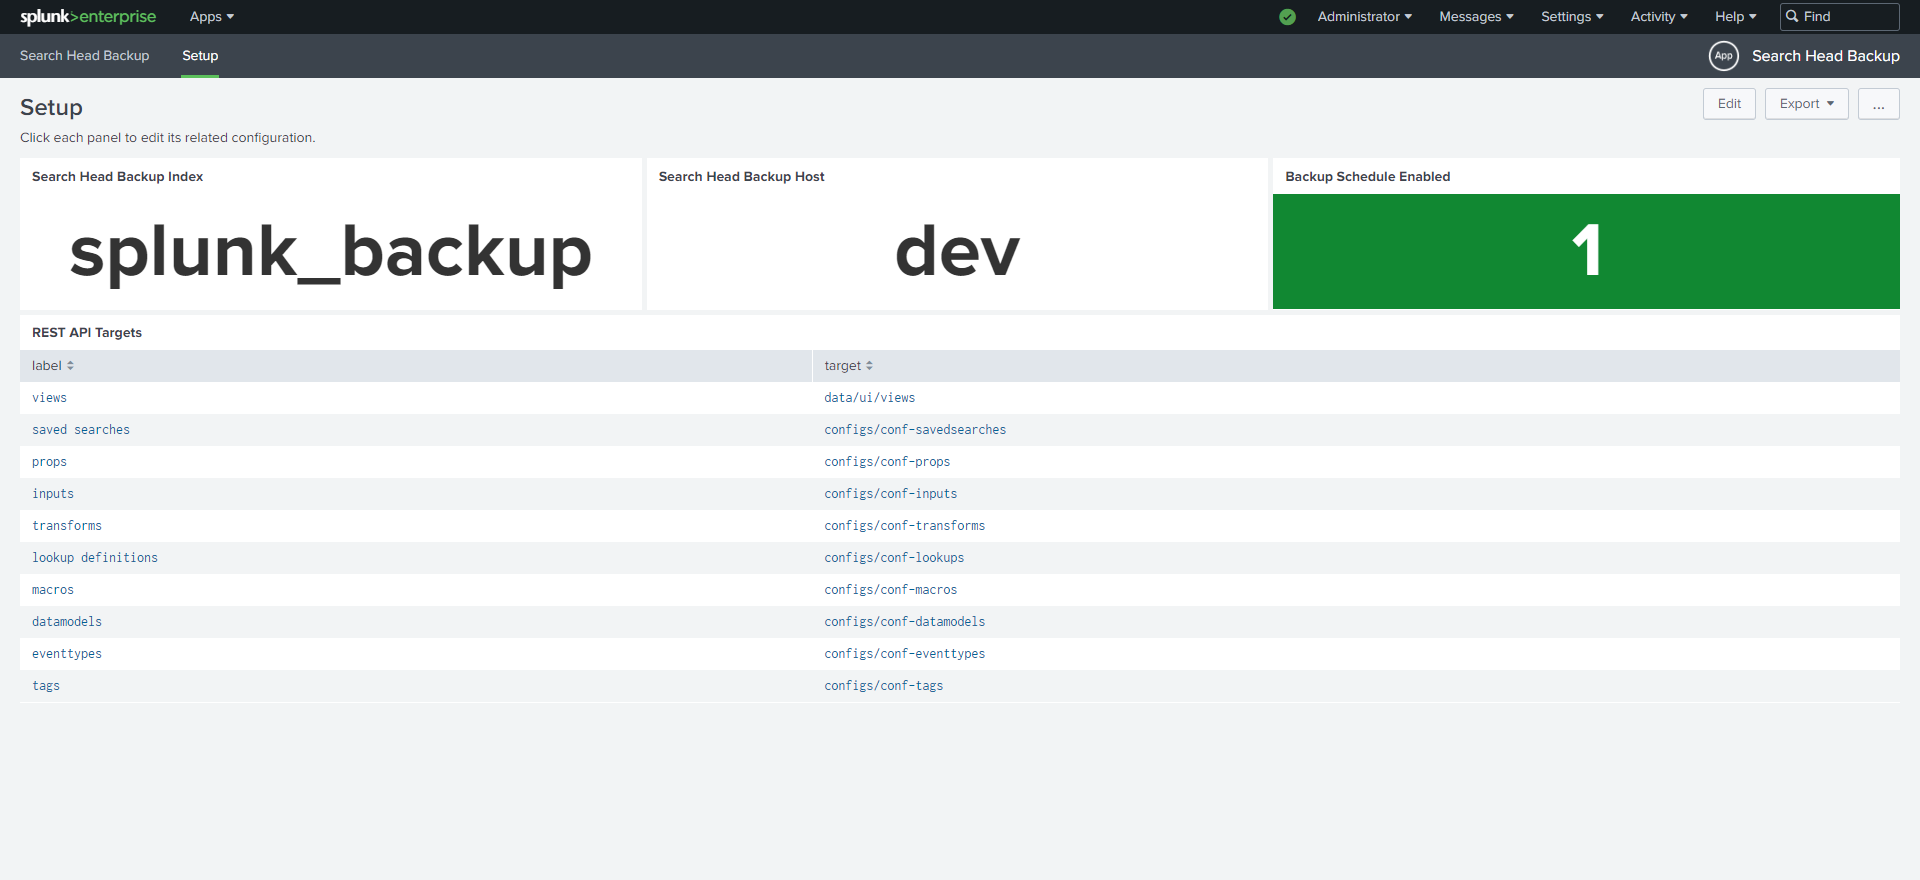Click target configs/conf-eventtypes
The height and width of the screenshot is (880, 1920).
pos(904,654)
